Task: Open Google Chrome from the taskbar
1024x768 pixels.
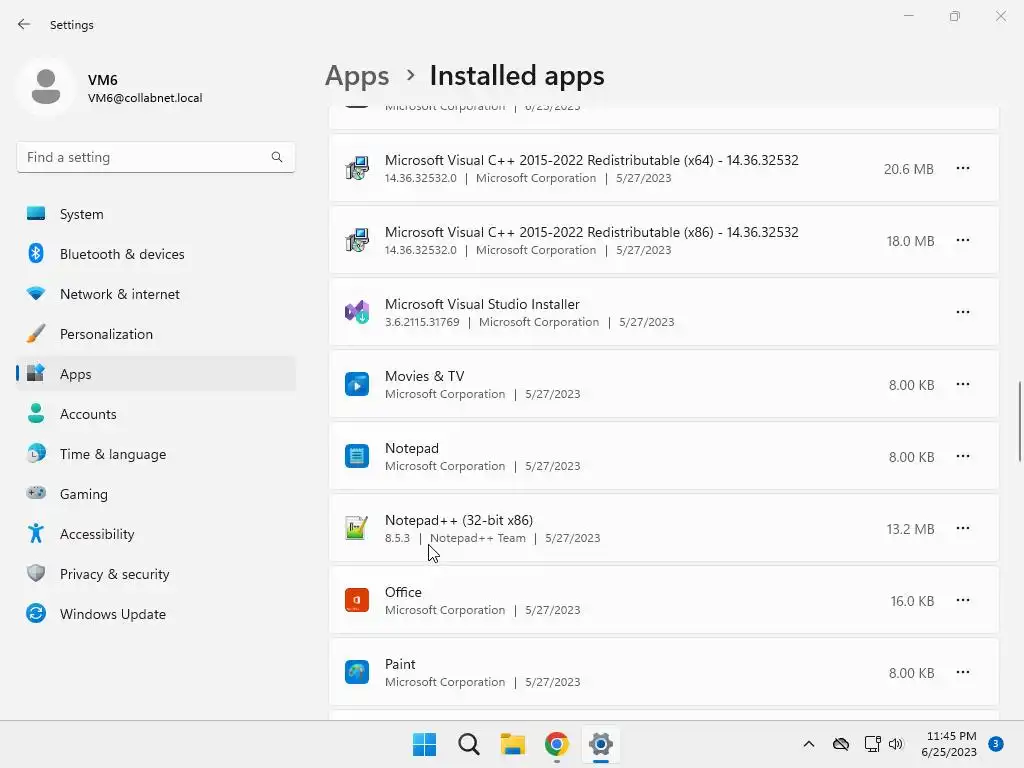Action: pyautogui.click(x=556, y=744)
